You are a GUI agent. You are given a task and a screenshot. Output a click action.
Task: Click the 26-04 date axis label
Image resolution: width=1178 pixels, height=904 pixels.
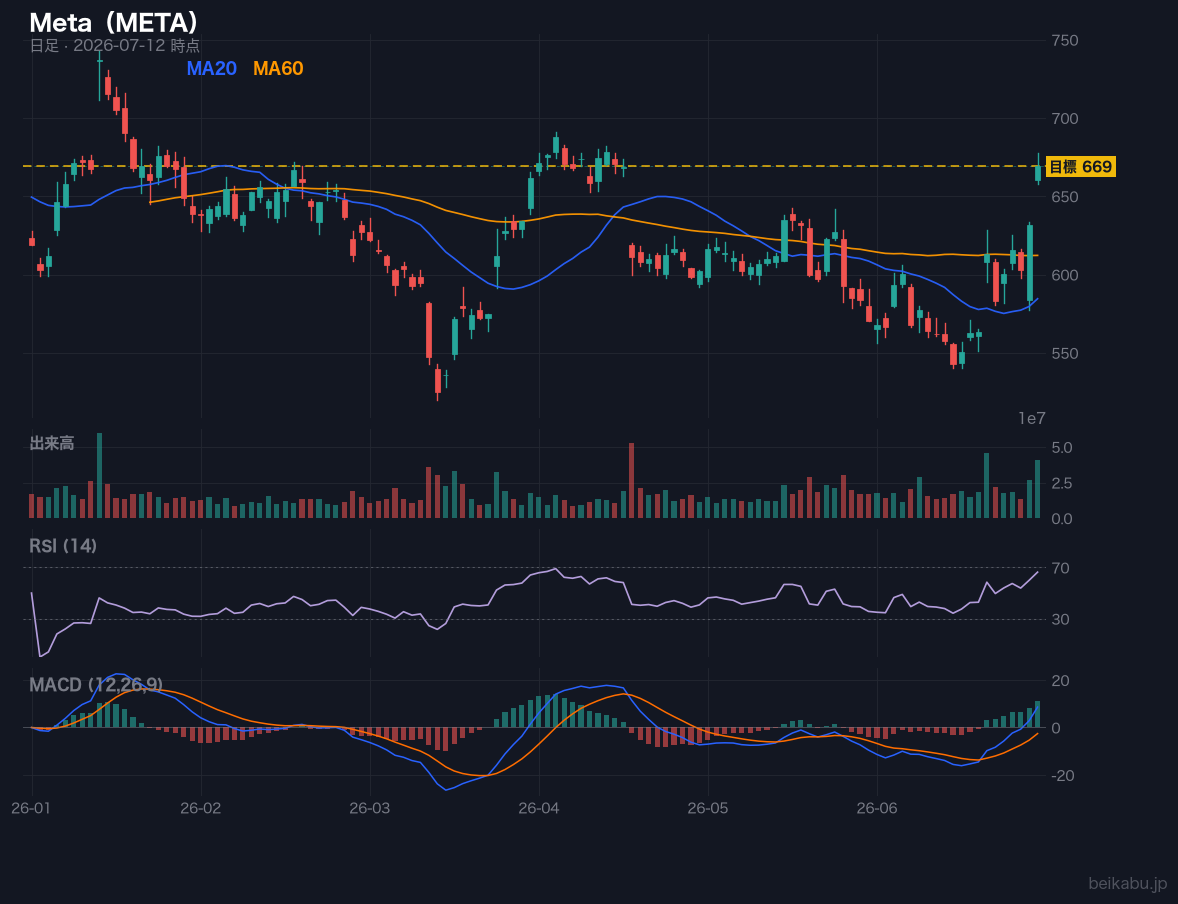(x=539, y=809)
